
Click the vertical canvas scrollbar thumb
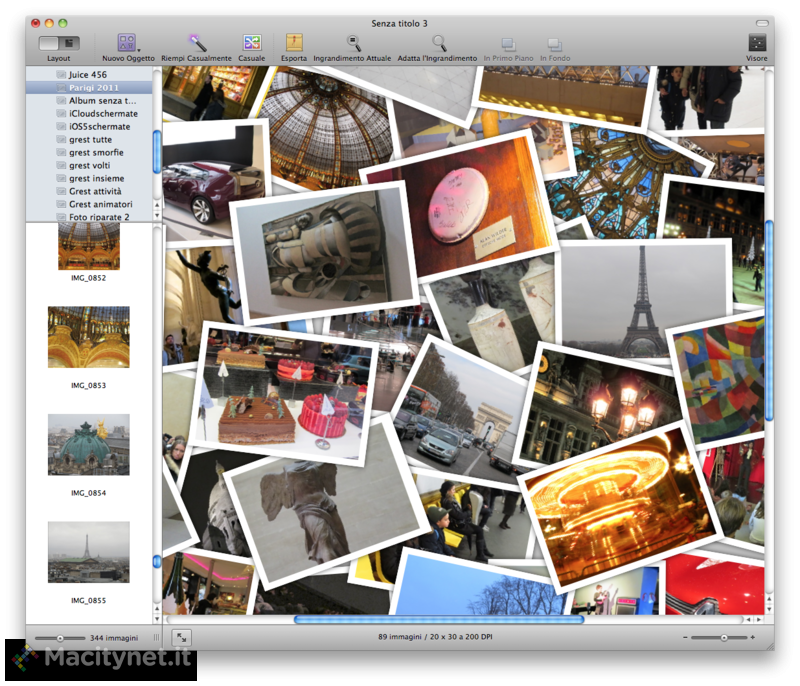(x=769, y=320)
